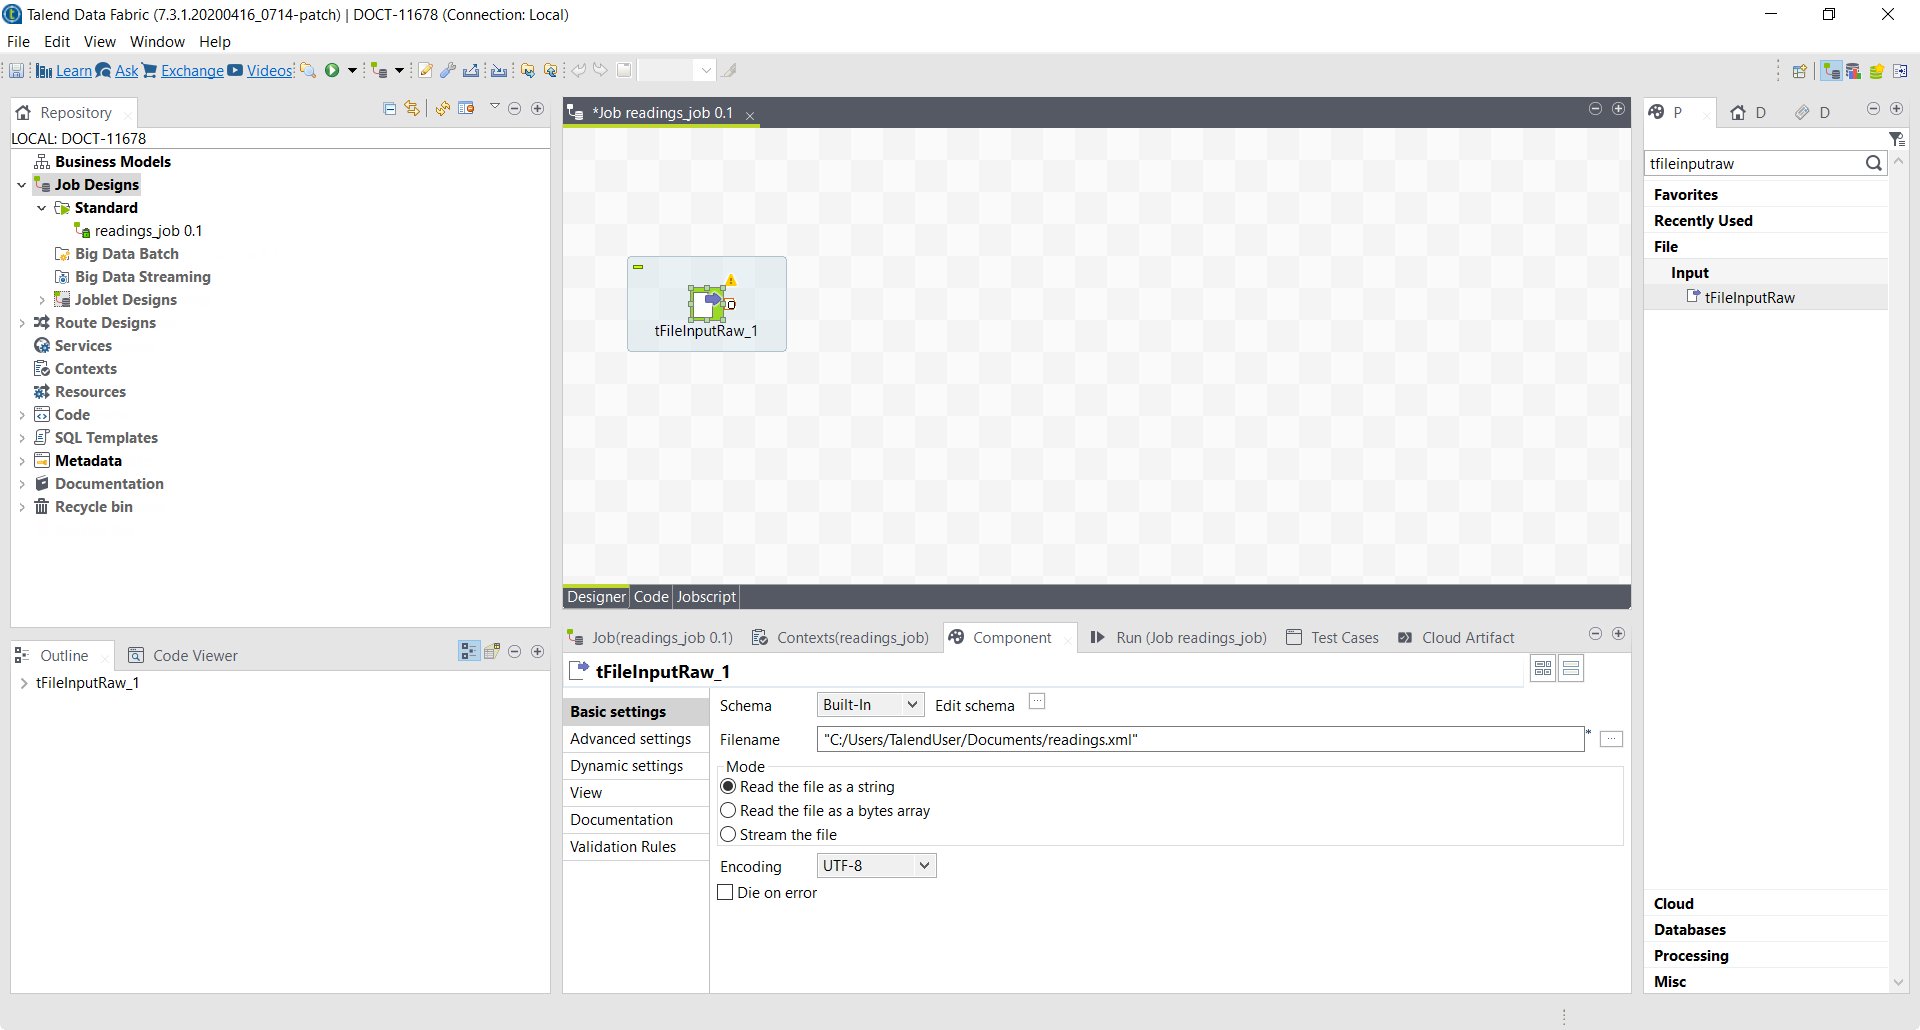1920x1030 pixels.
Task: Click the first Outline view mode icon
Action: [469, 651]
